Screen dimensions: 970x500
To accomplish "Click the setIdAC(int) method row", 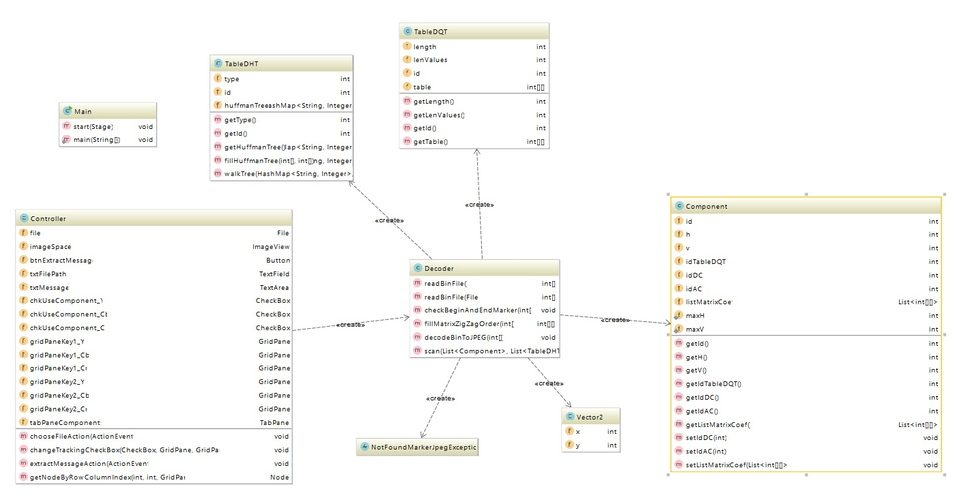I will (x=807, y=452).
